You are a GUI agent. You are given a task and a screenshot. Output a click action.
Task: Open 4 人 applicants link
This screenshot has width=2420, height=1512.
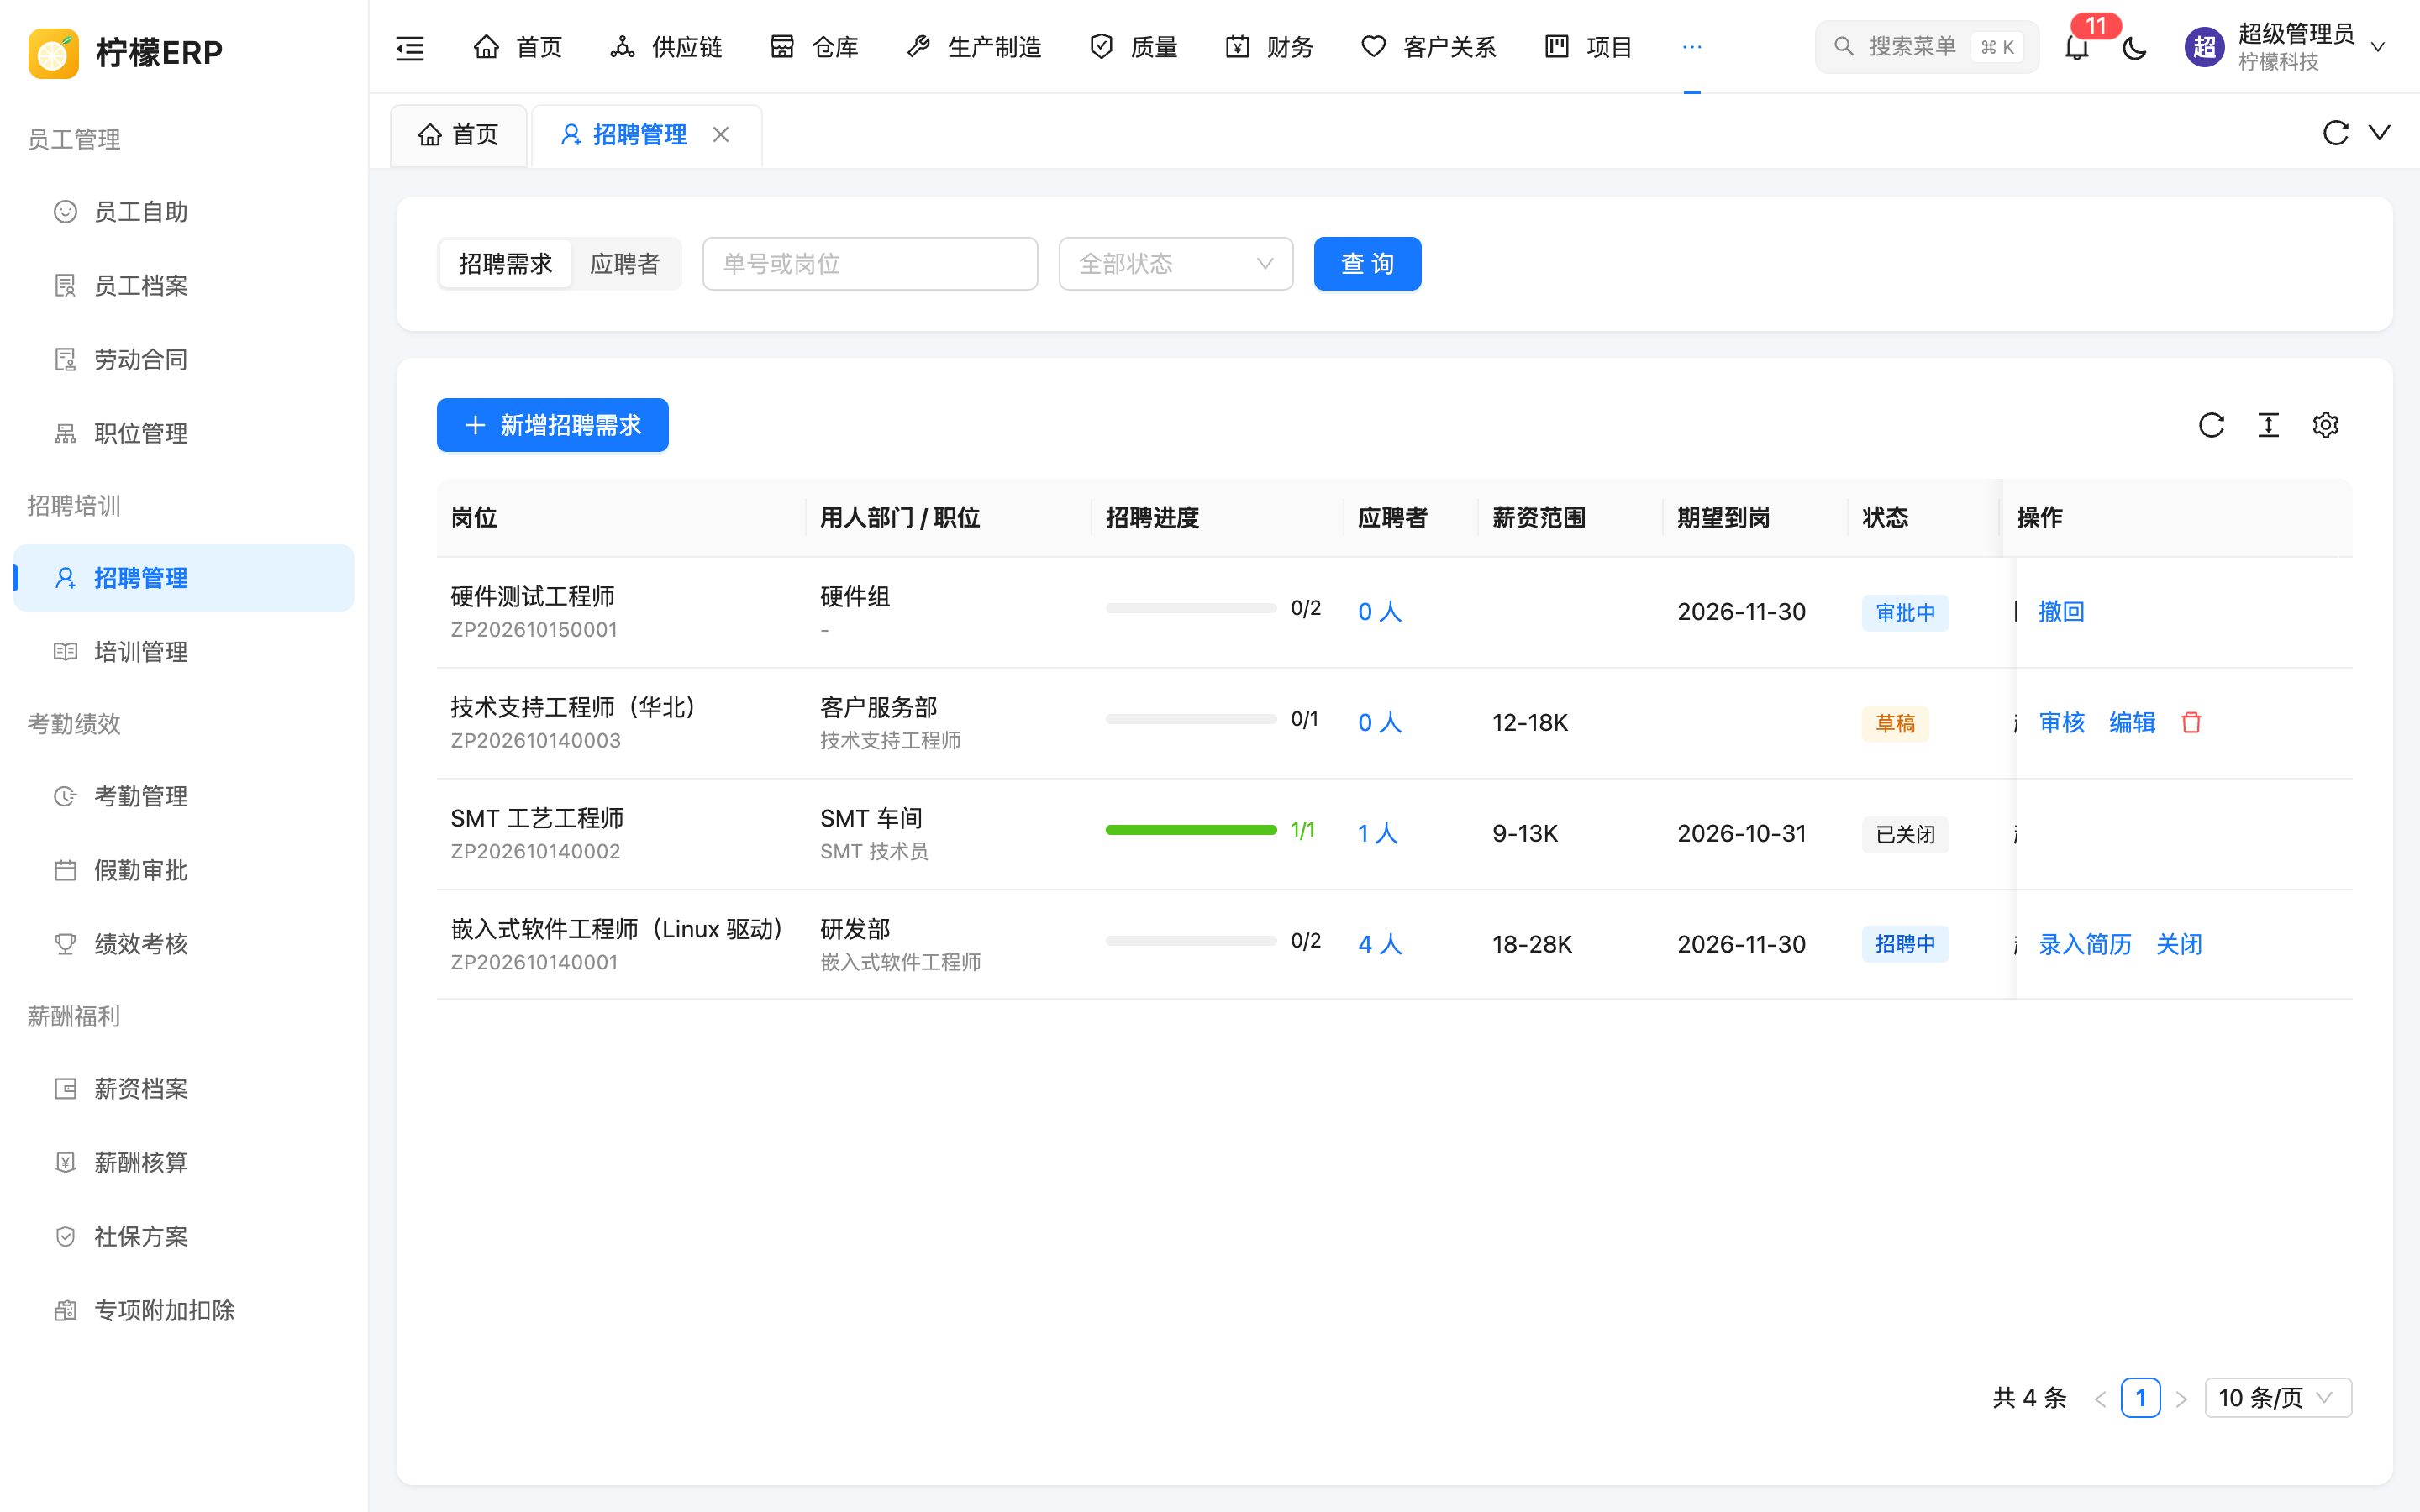(1379, 945)
